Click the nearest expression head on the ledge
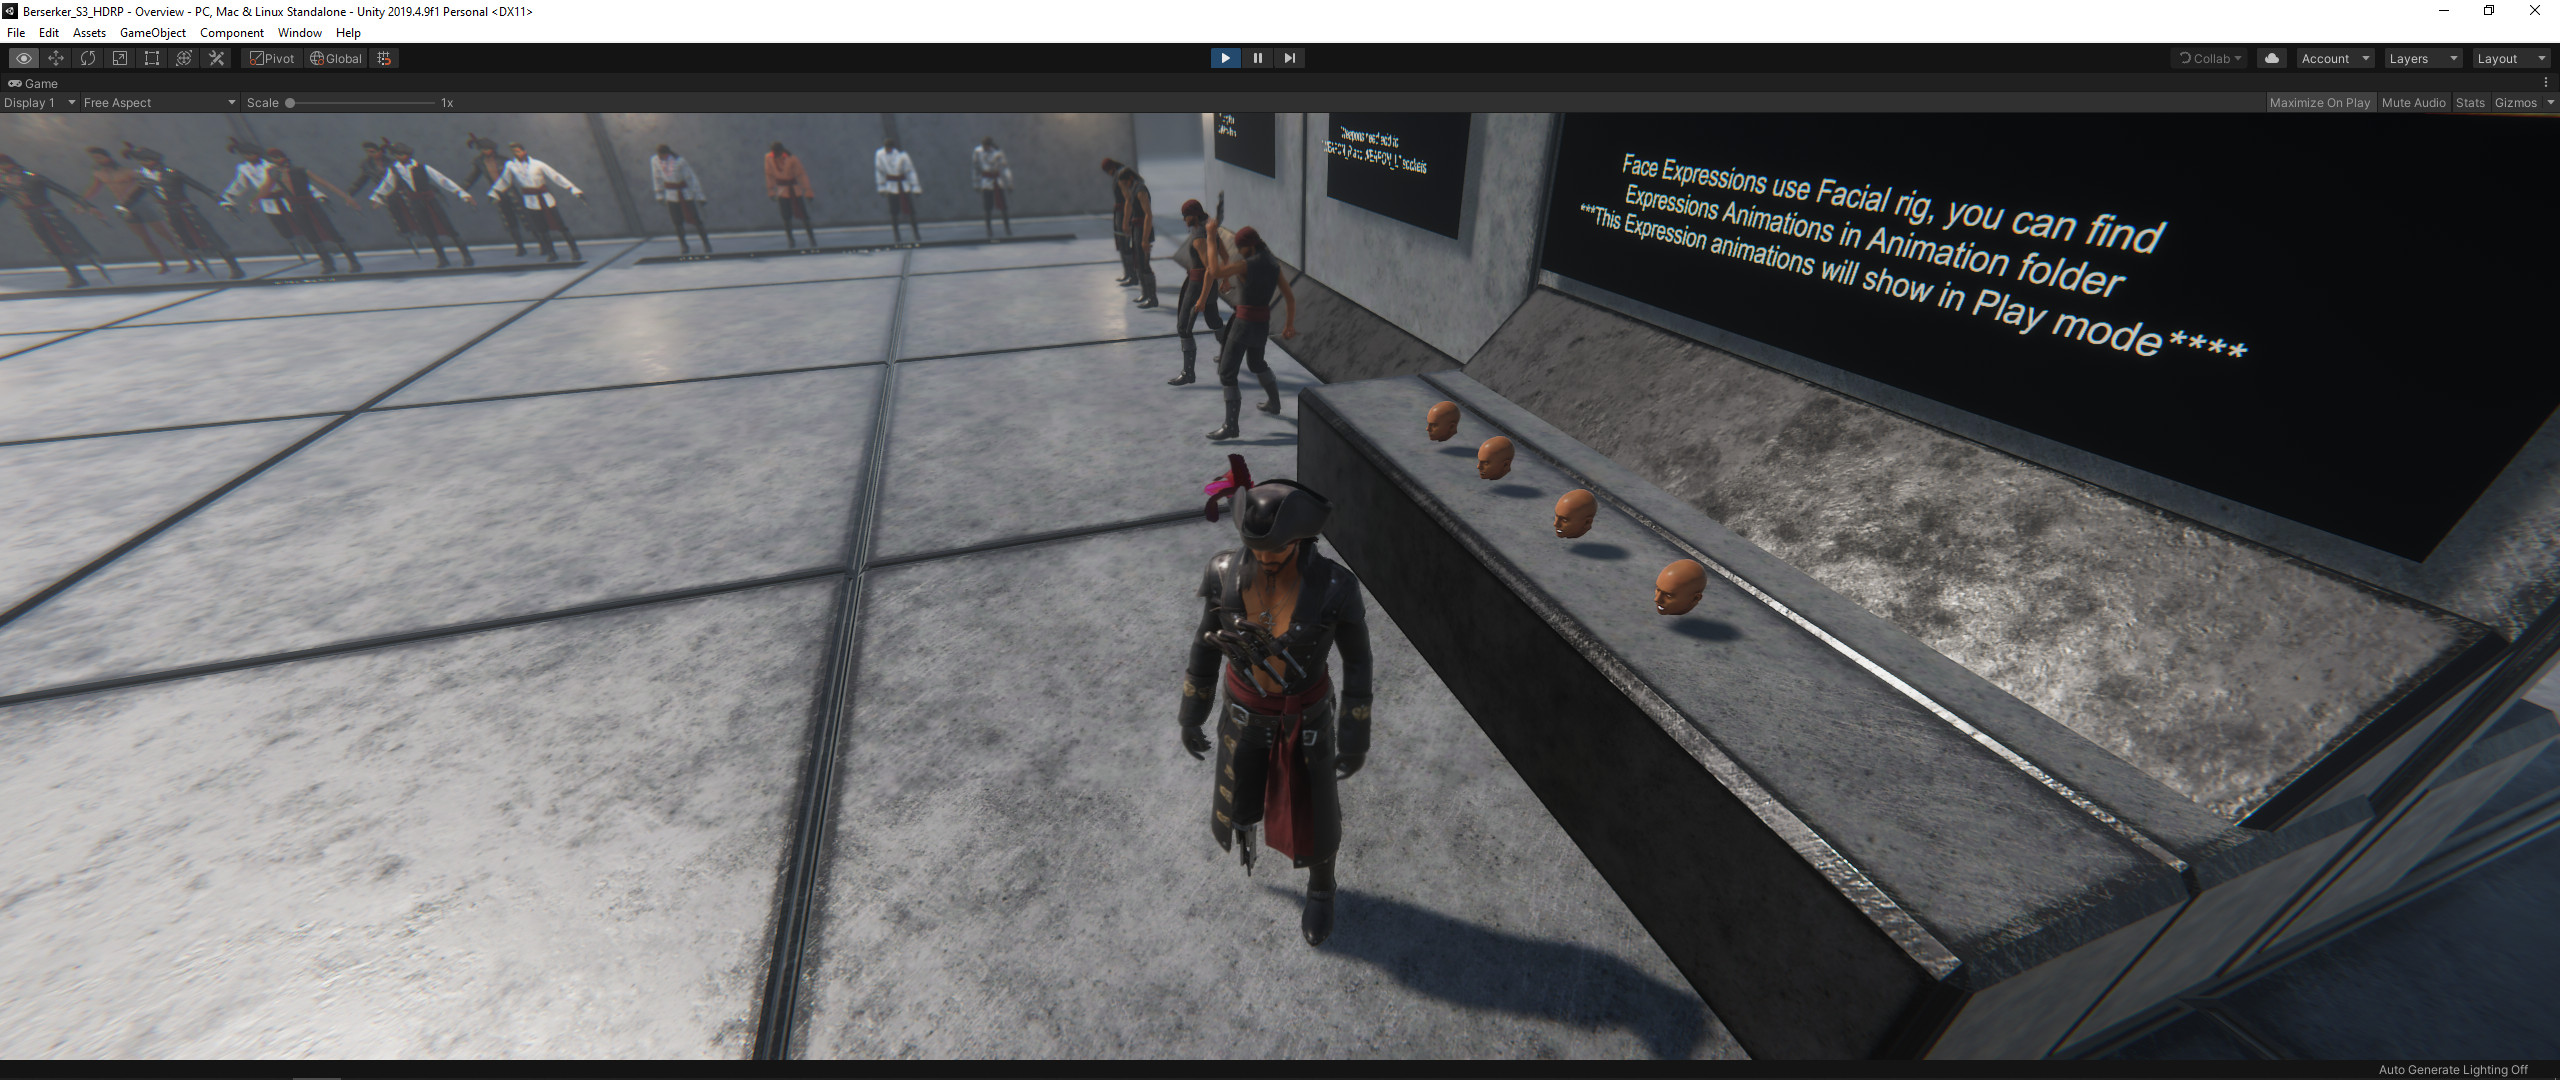Screen dimensions: 2560x1080 tap(1679, 587)
